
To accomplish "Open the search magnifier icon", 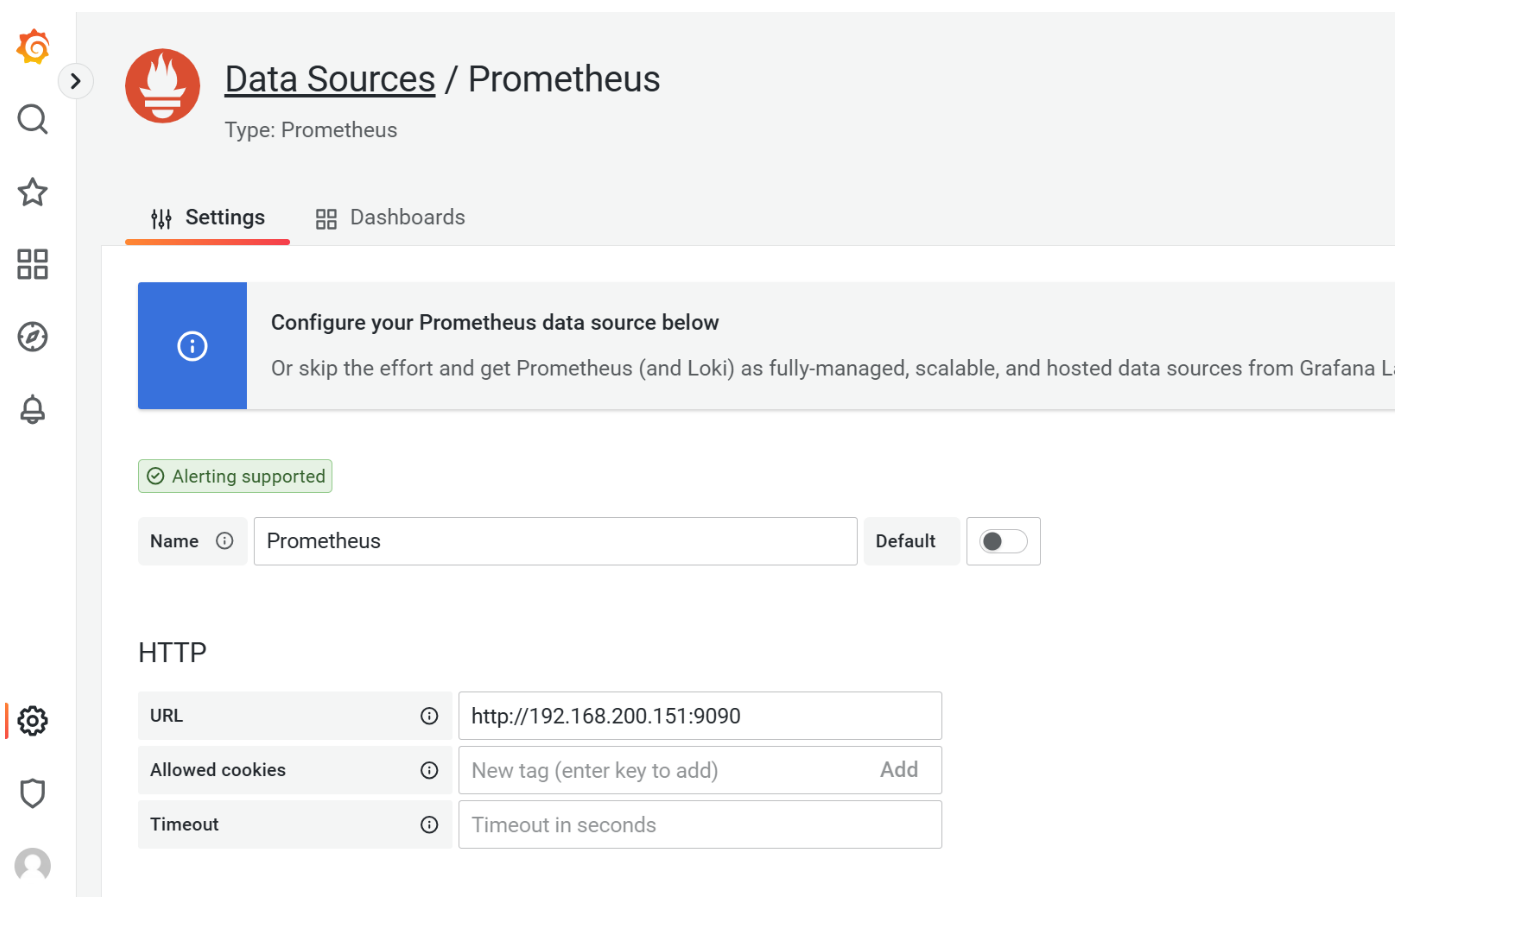I will [33, 119].
